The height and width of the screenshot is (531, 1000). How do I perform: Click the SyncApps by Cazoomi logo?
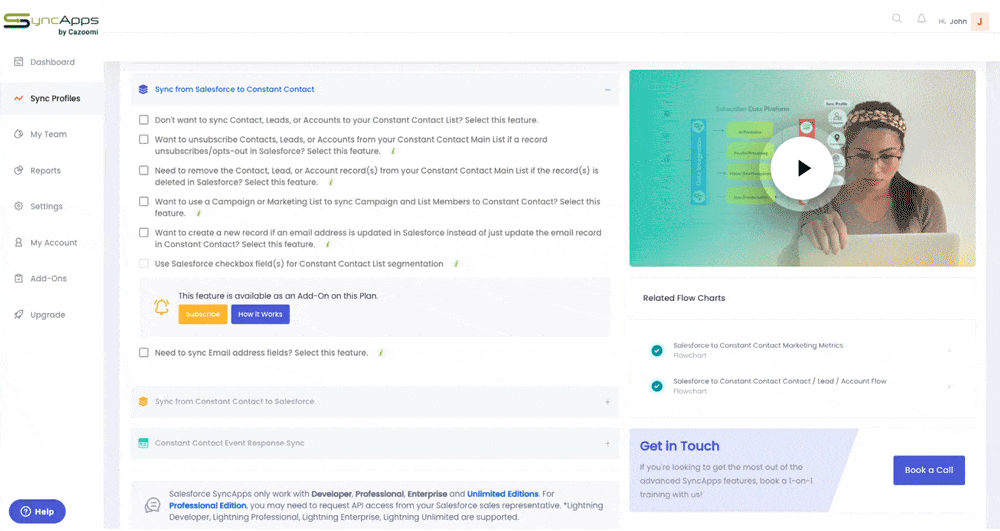pyautogui.click(x=51, y=24)
